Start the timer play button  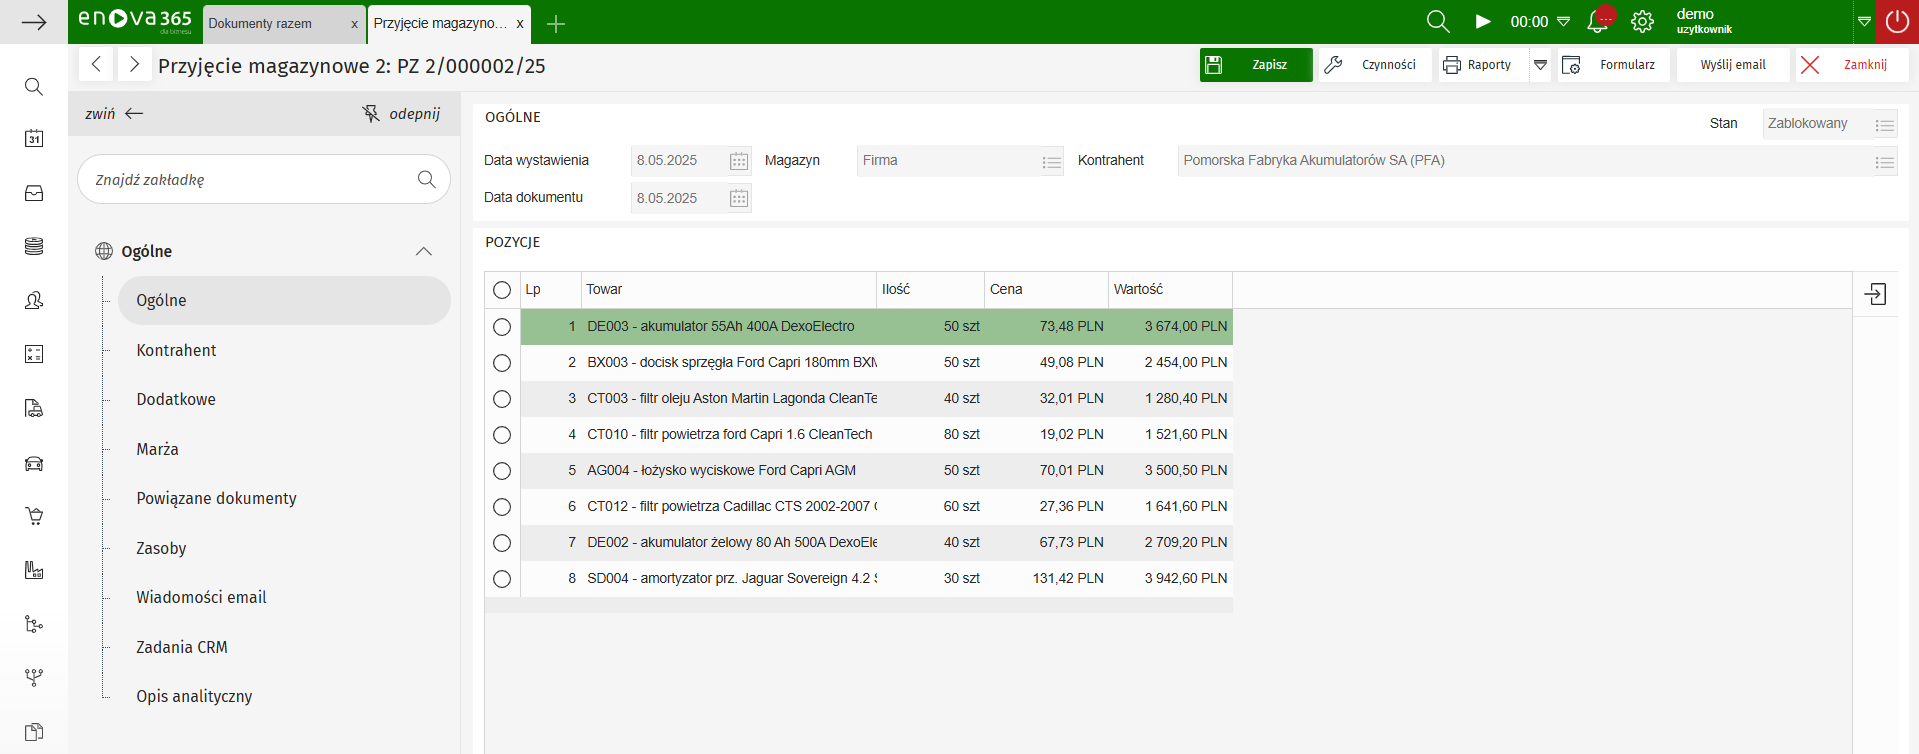point(1483,22)
